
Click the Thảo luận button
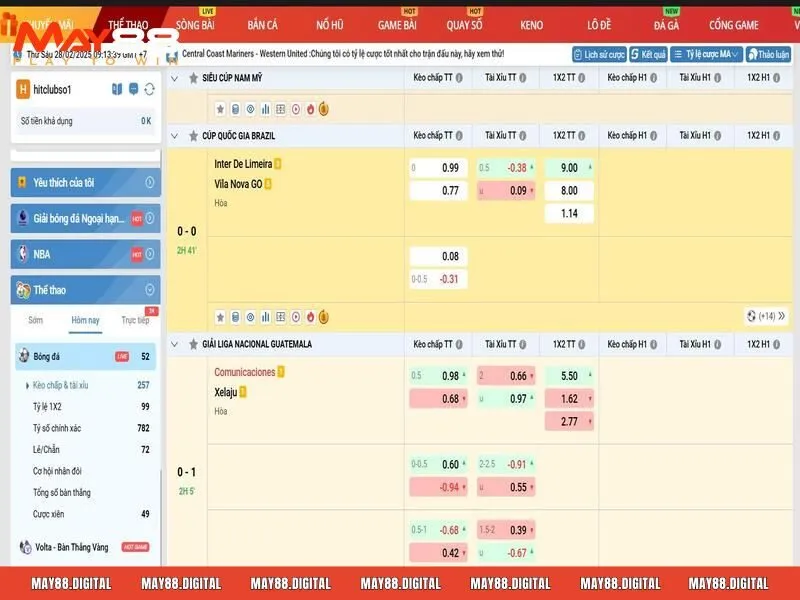(x=768, y=54)
